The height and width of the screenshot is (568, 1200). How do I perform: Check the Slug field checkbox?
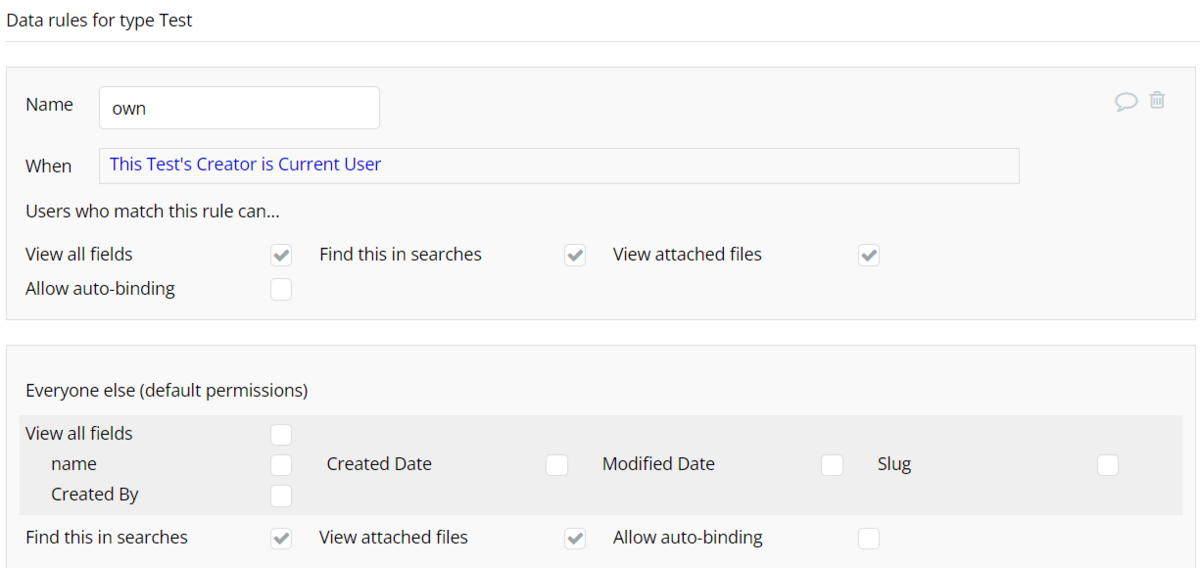(x=1108, y=465)
